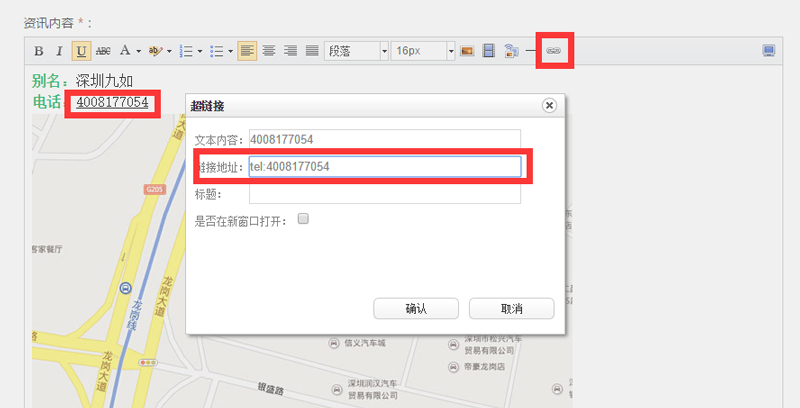Toggle bold formatting
This screenshot has width=800, height=408.
point(39,51)
